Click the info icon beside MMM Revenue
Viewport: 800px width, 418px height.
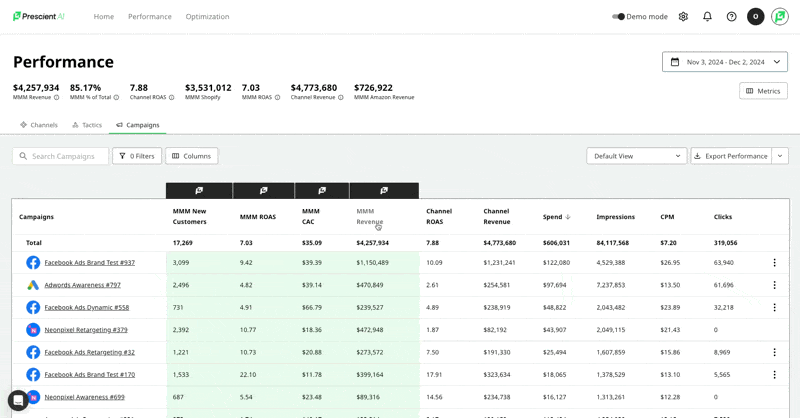click(x=56, y=98)
